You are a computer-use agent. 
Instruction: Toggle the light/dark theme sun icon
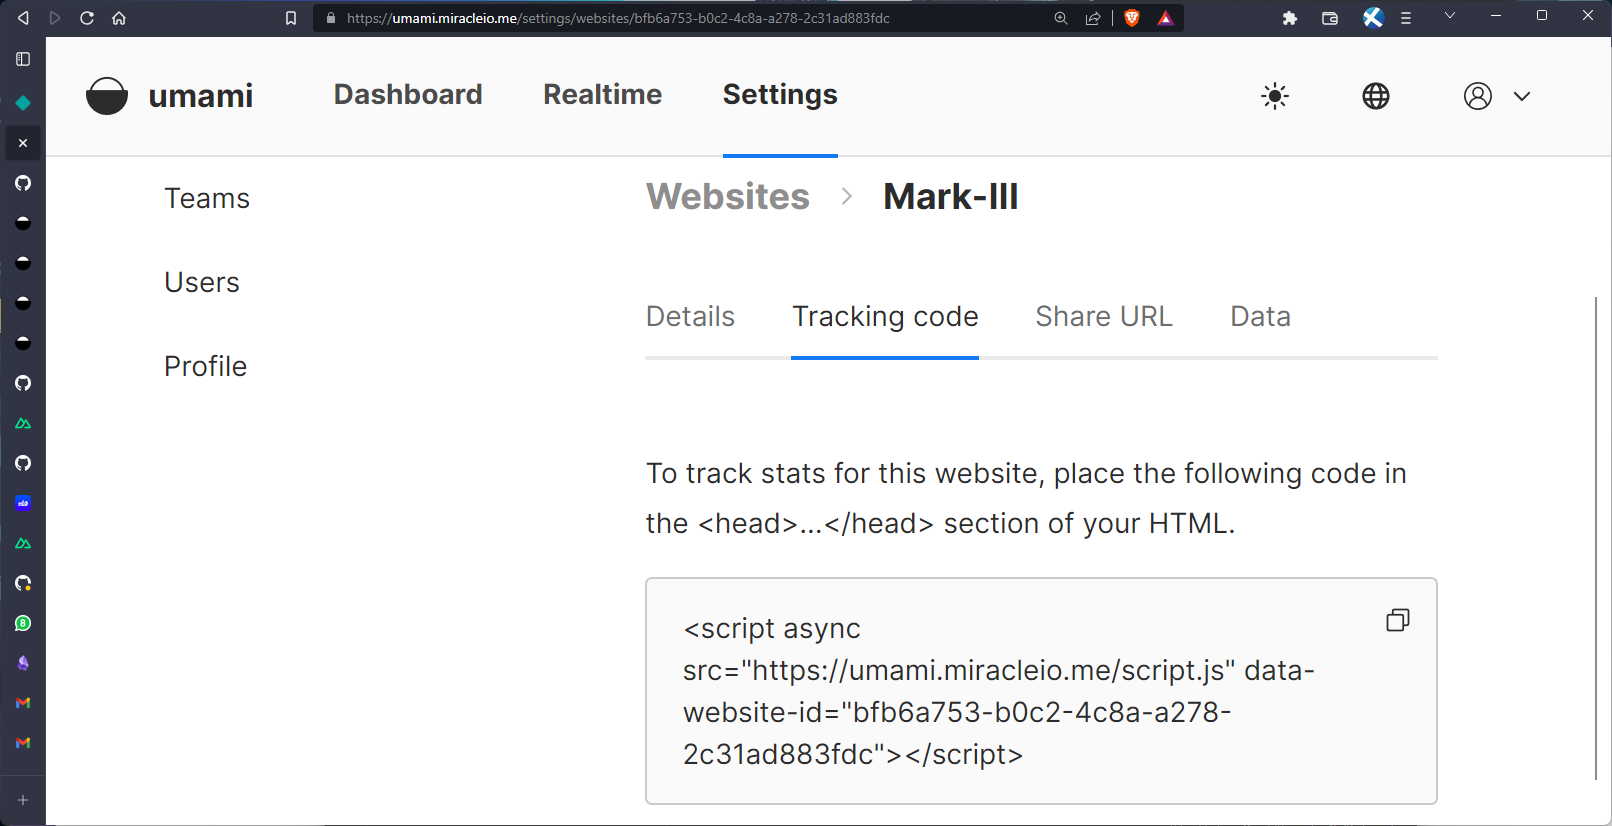(x=1275, y=96)
